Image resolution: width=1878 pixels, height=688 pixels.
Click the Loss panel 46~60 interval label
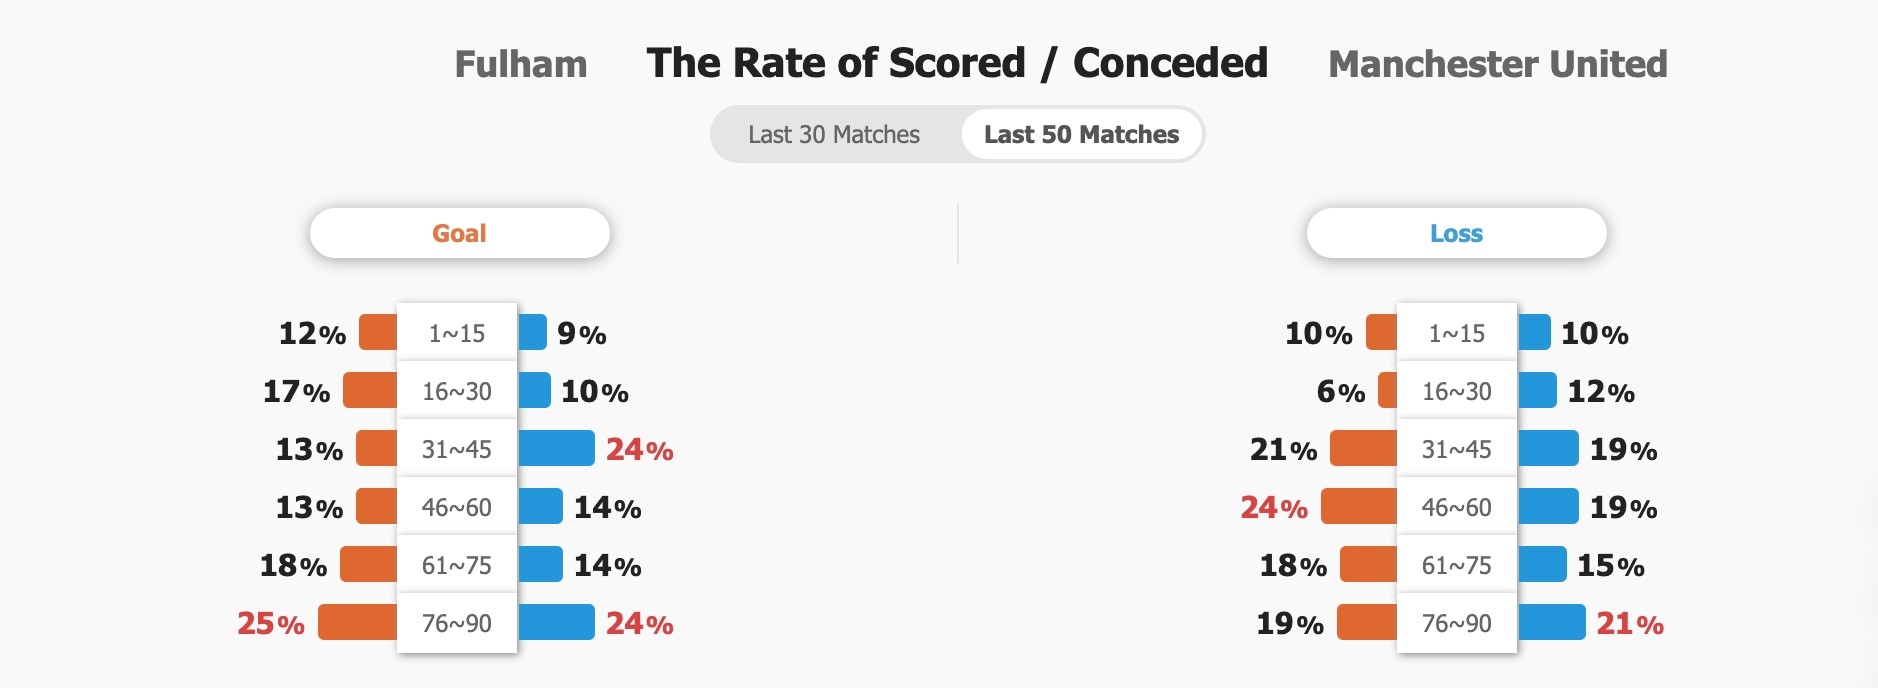pyautogui.click(x=1456, y=507)
